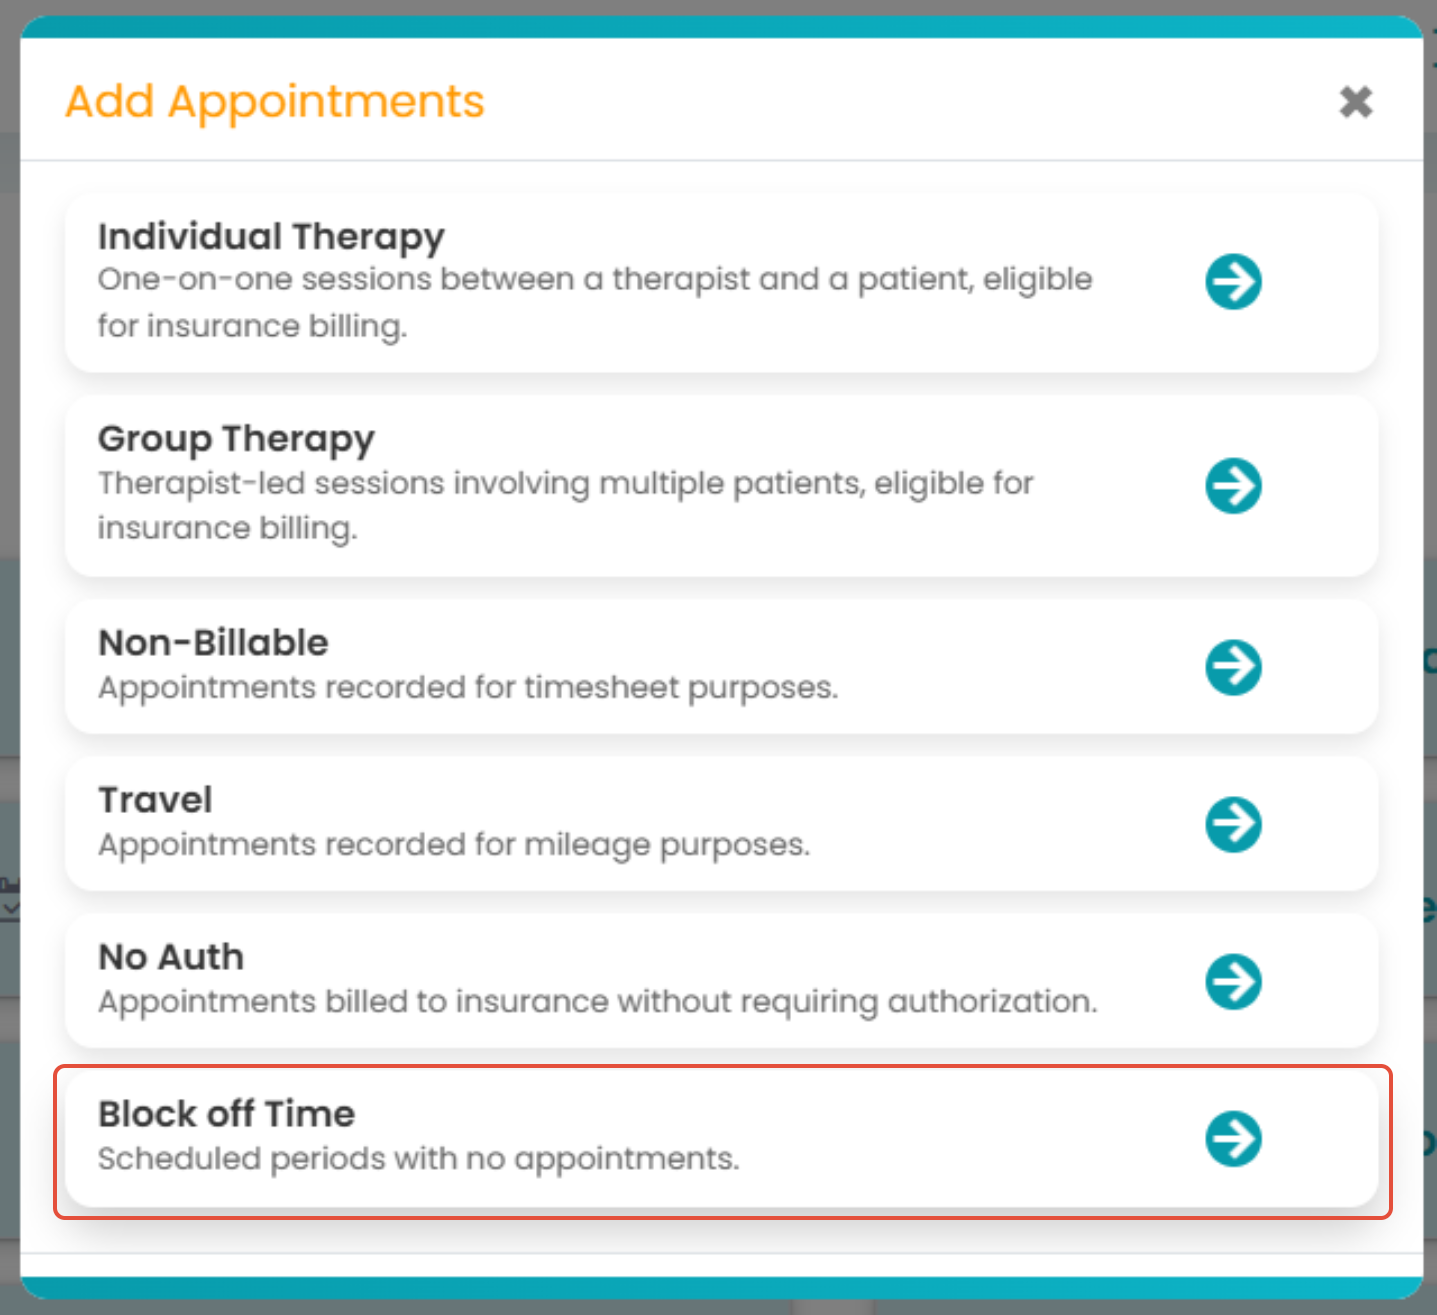
Task: Click the billed without authorization description
Action: point(597,1002)
